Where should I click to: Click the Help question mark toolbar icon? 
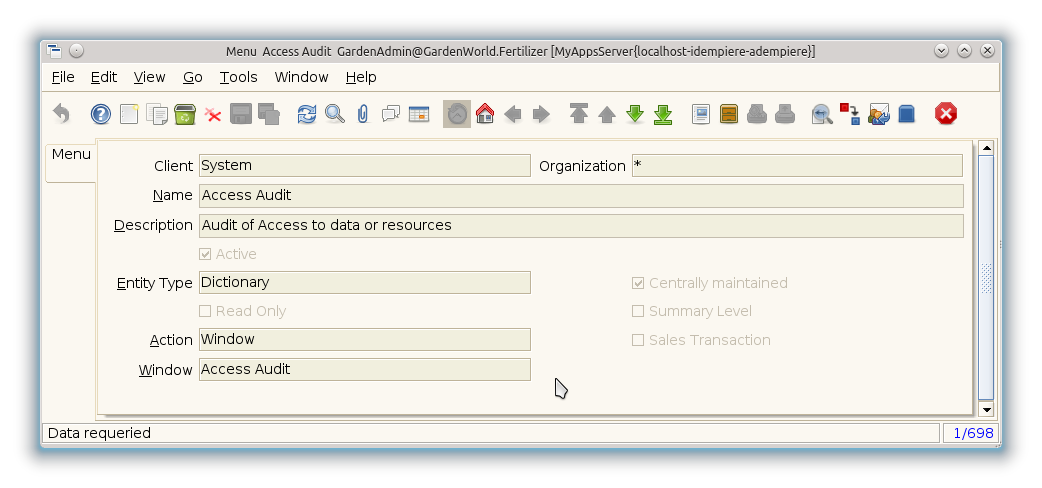(101, 114)
